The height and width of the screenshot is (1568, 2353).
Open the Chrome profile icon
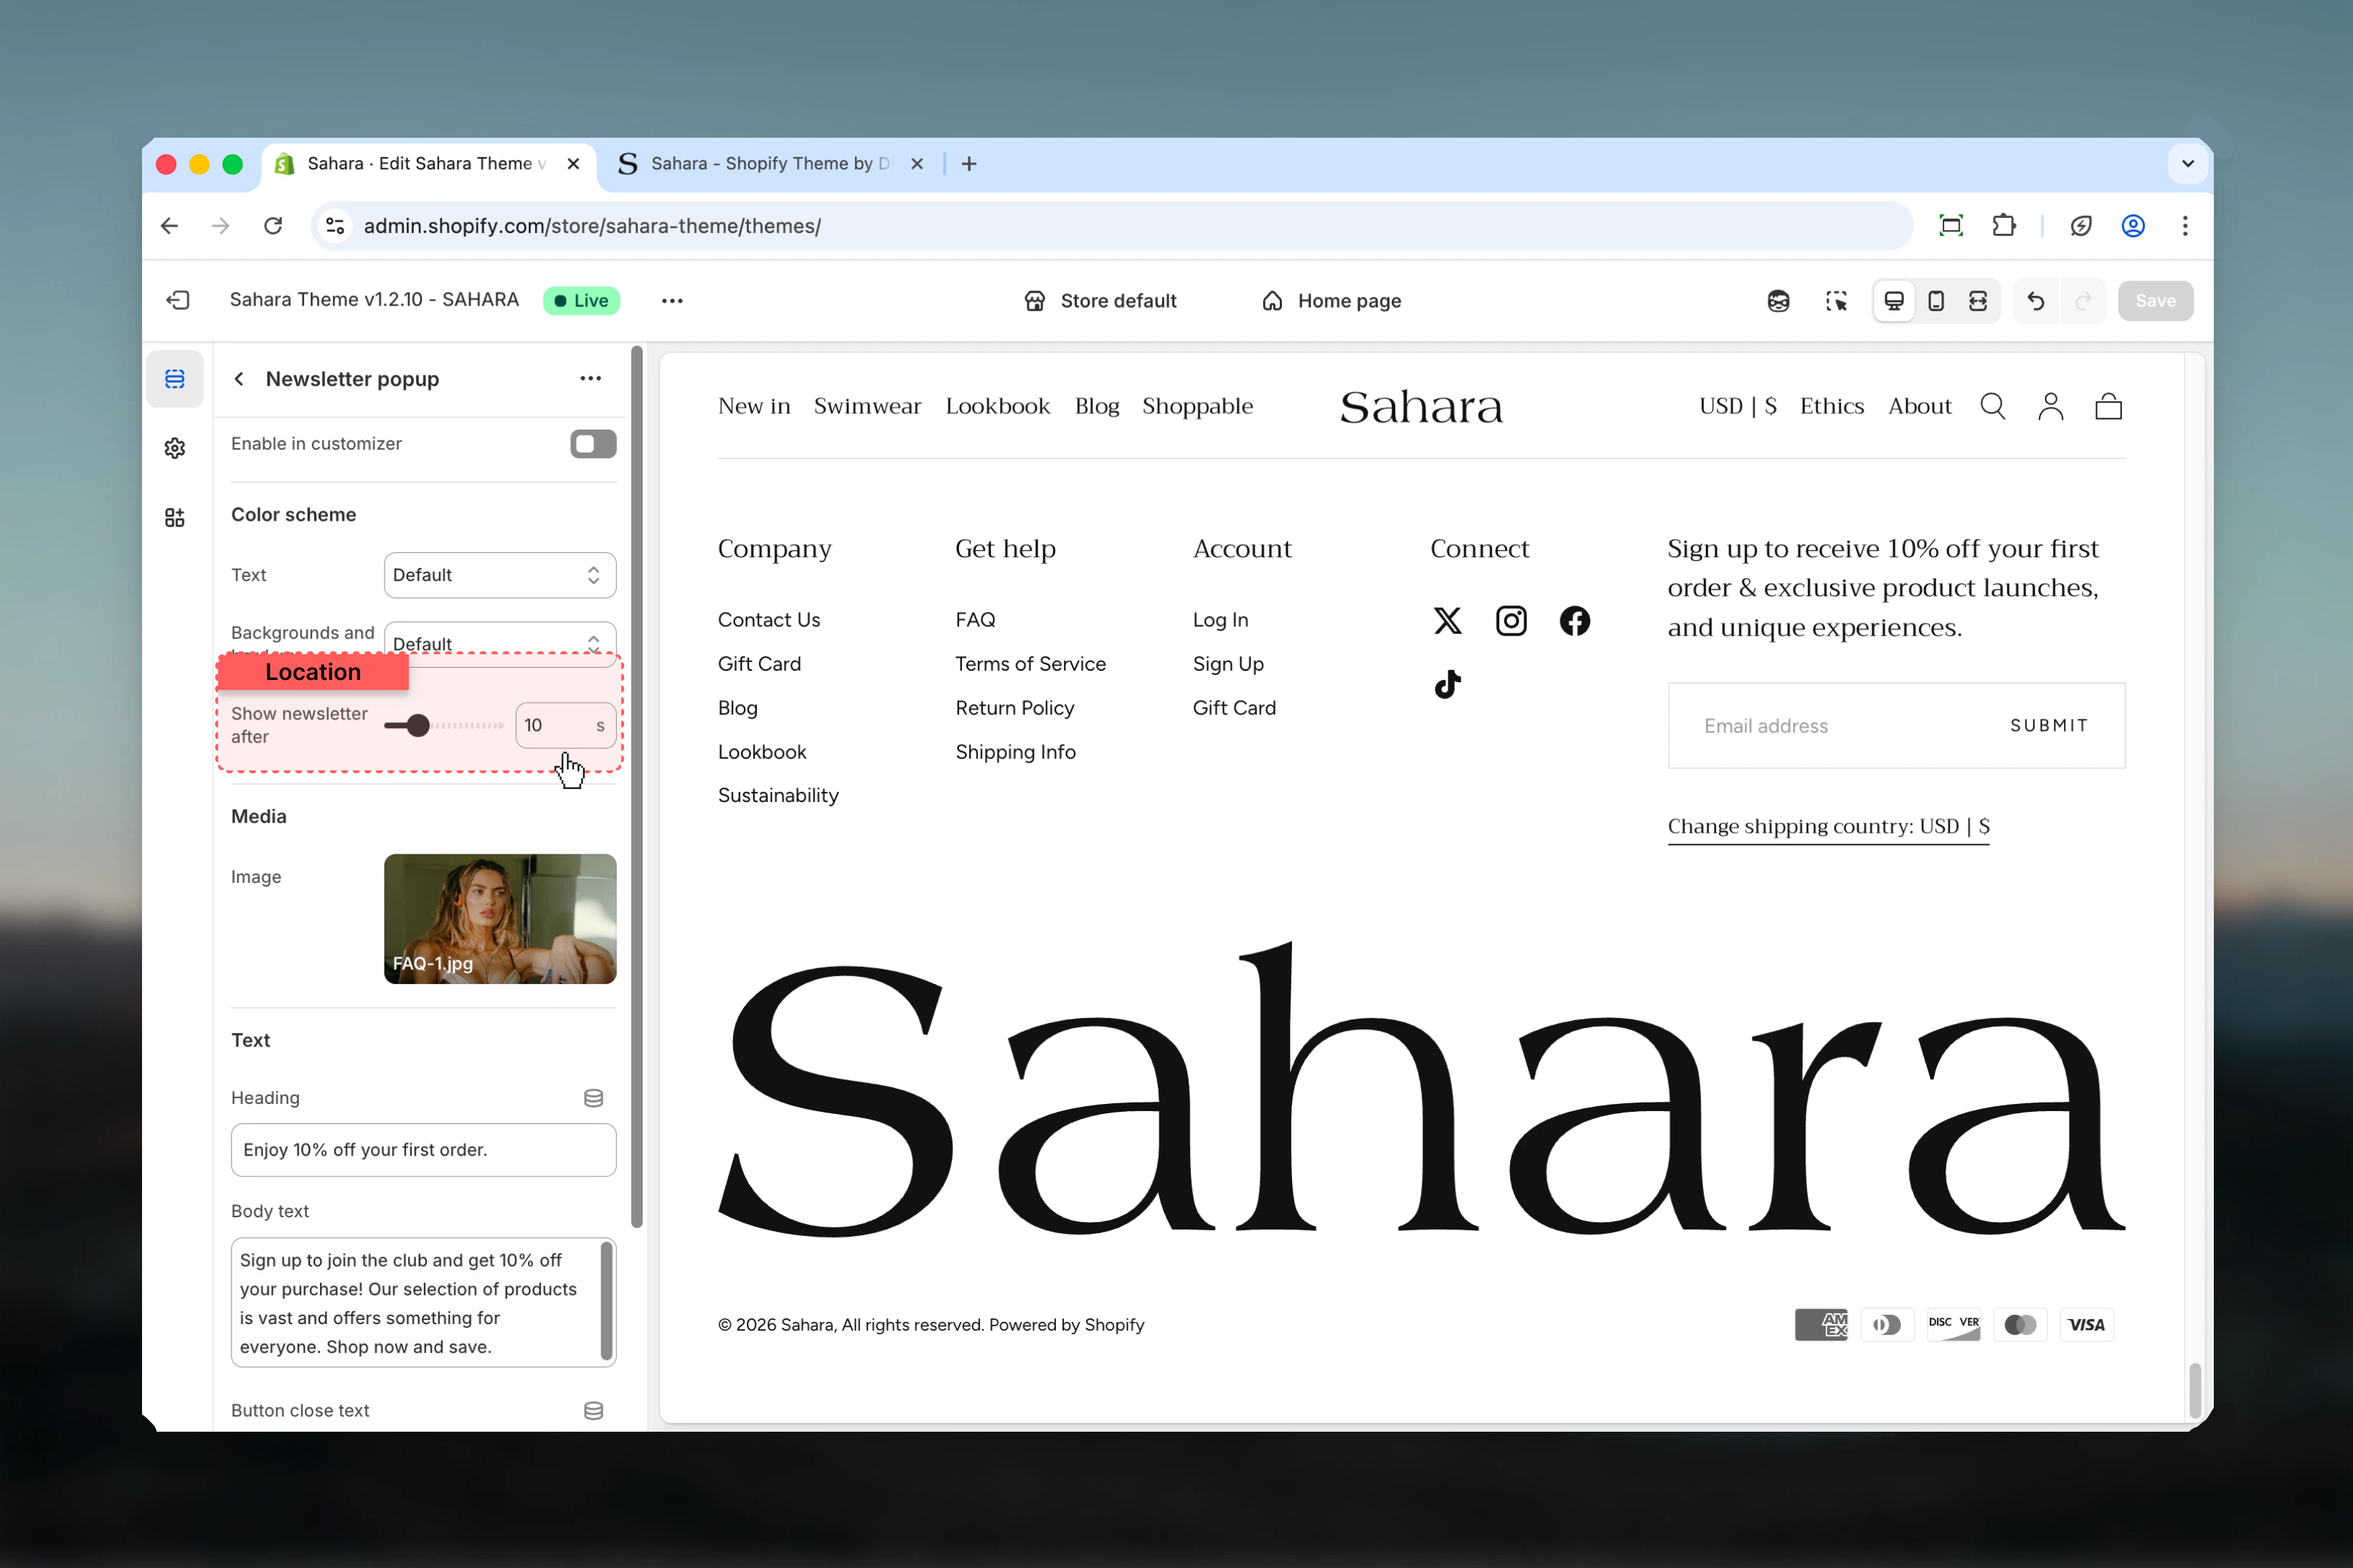[x=2133, y=226]
